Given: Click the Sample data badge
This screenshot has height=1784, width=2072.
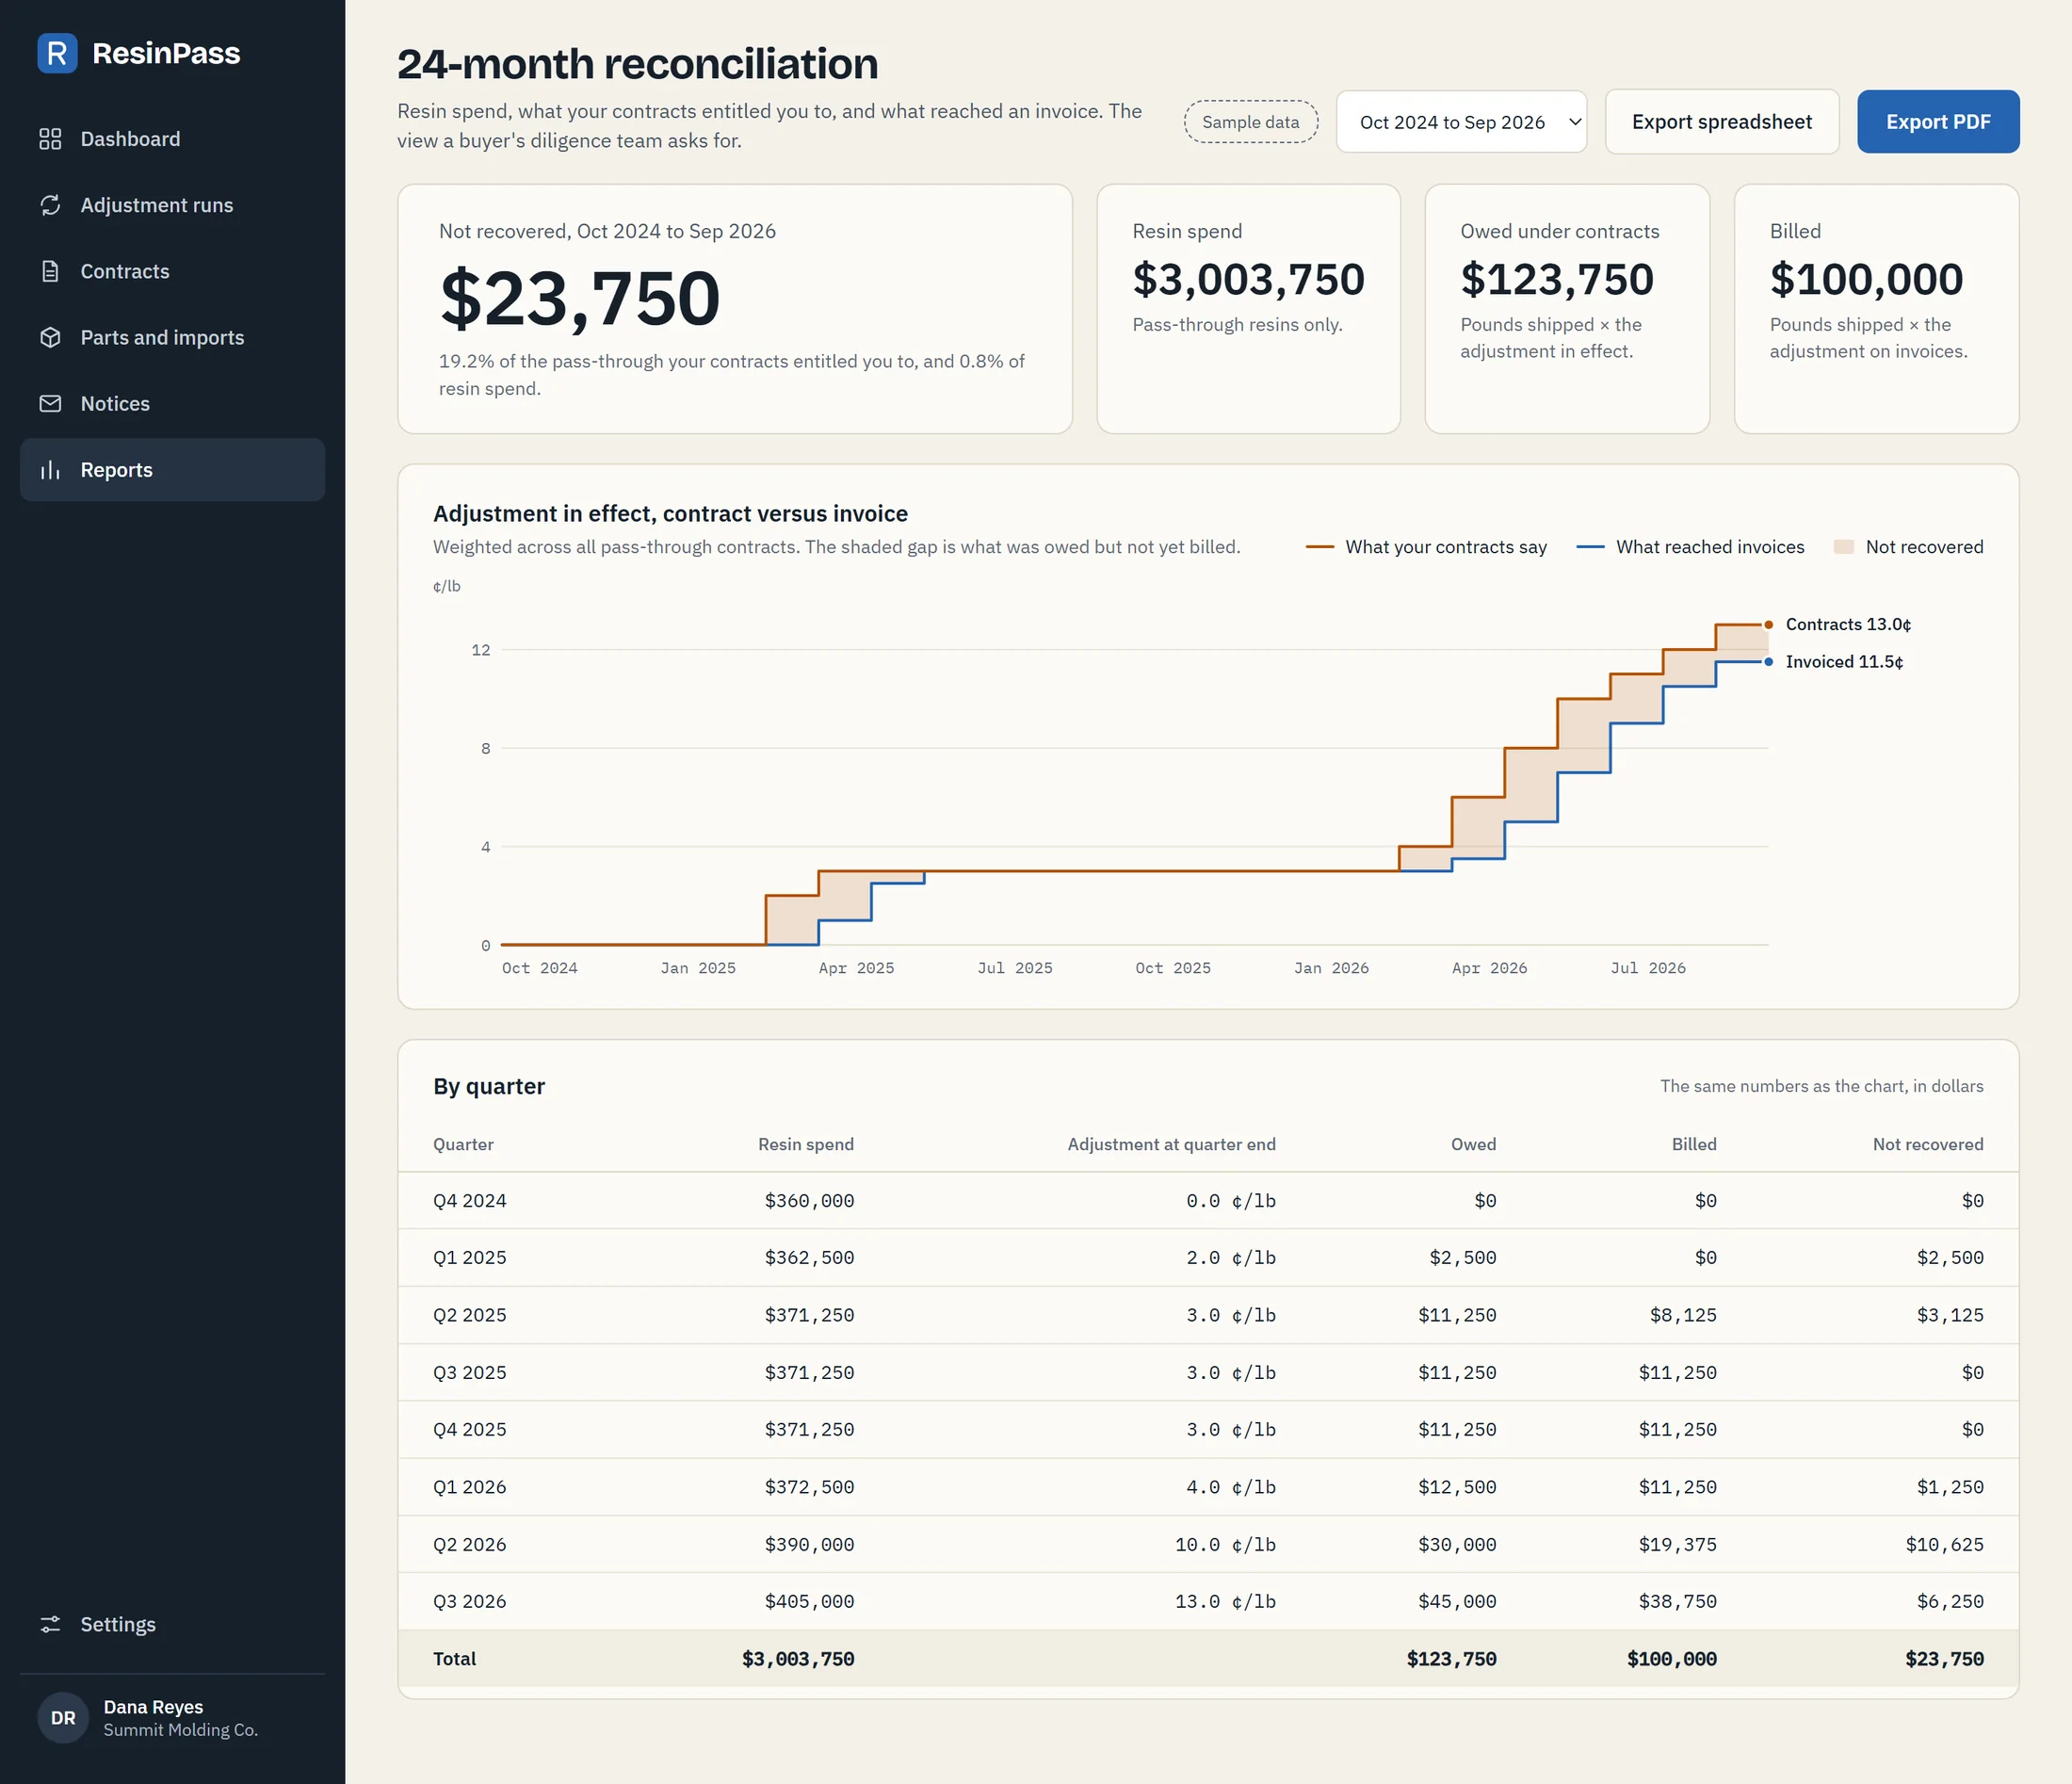Looking at the screenshot, I should click(1250, 122).
